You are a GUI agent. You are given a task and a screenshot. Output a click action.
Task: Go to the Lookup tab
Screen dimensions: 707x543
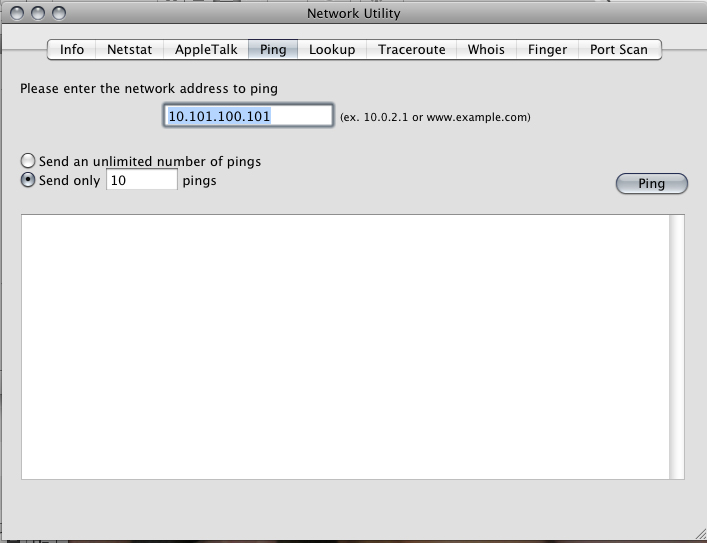(331, 49)
